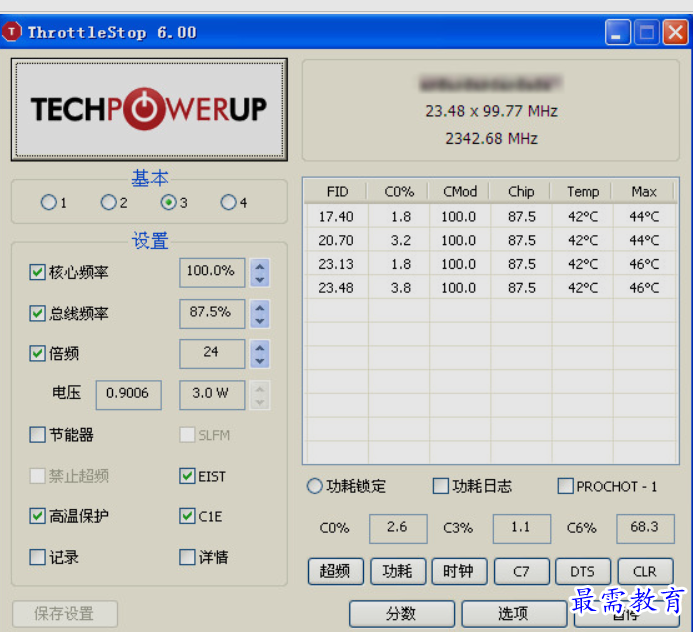
Task: Click the 3.0 W power field
Action: (212, 395)
